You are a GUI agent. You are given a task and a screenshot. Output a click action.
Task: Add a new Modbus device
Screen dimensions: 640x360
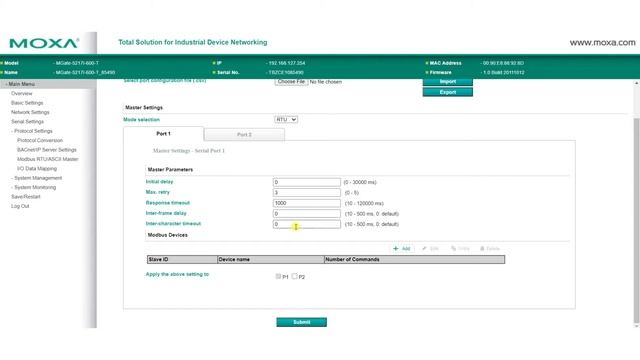(x=402, y=249)
